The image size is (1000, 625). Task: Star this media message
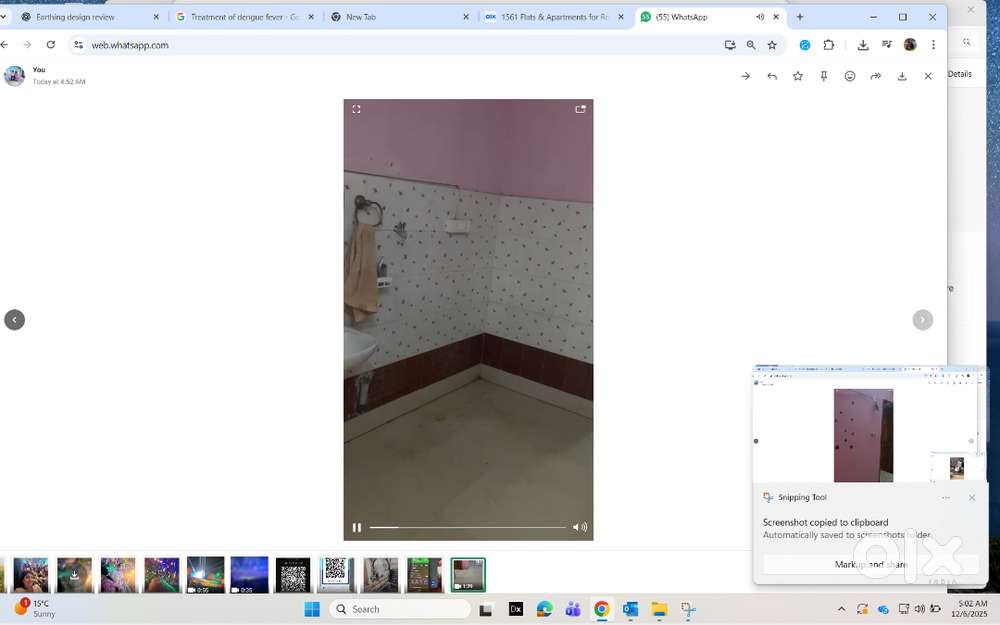tap(798, 76)
